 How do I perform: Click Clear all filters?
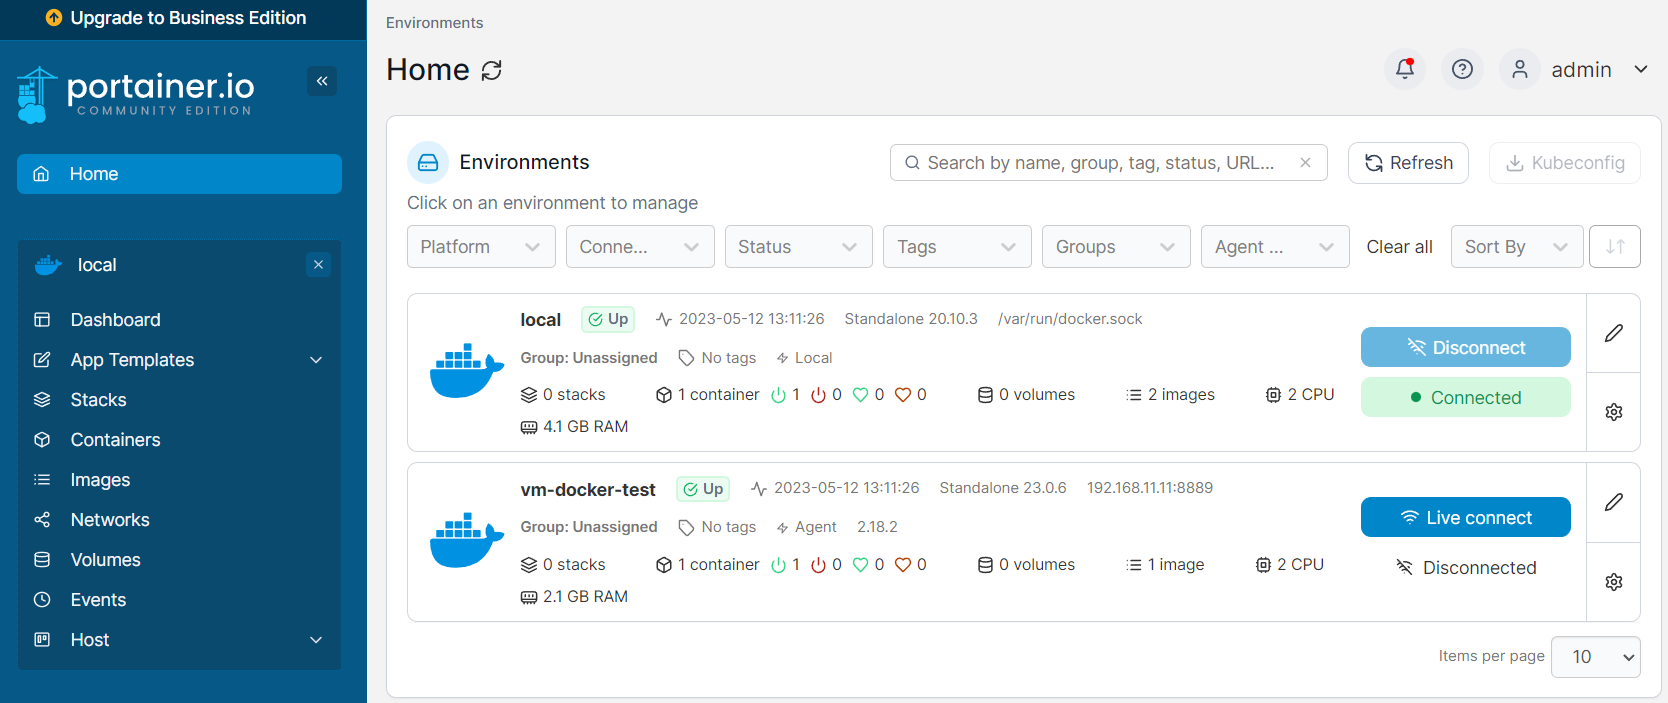coord(1399,247)
